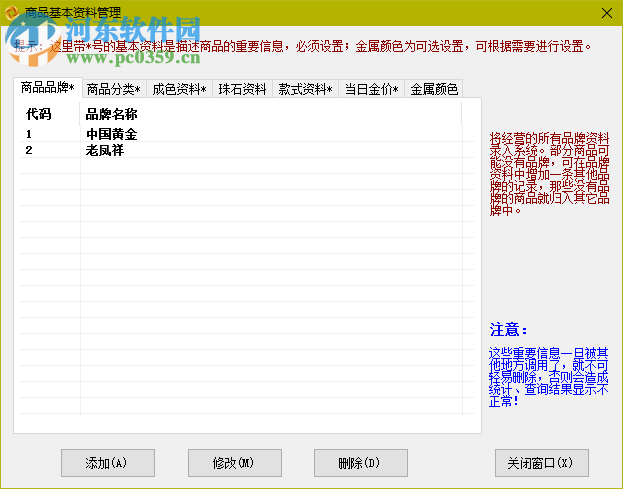Screen dimensions: 623x489
Task: Open the 款式资料* tab
Action: (x=305, y=89)
